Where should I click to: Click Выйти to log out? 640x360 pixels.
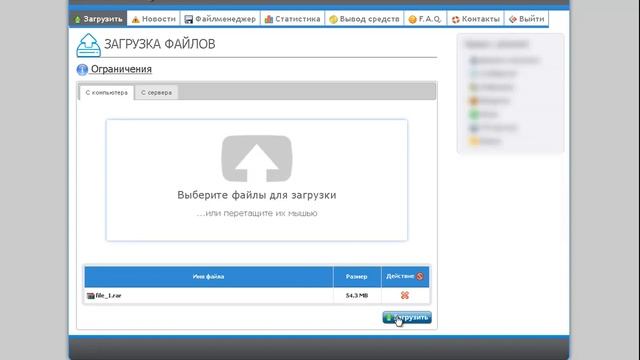click(527, 19)
